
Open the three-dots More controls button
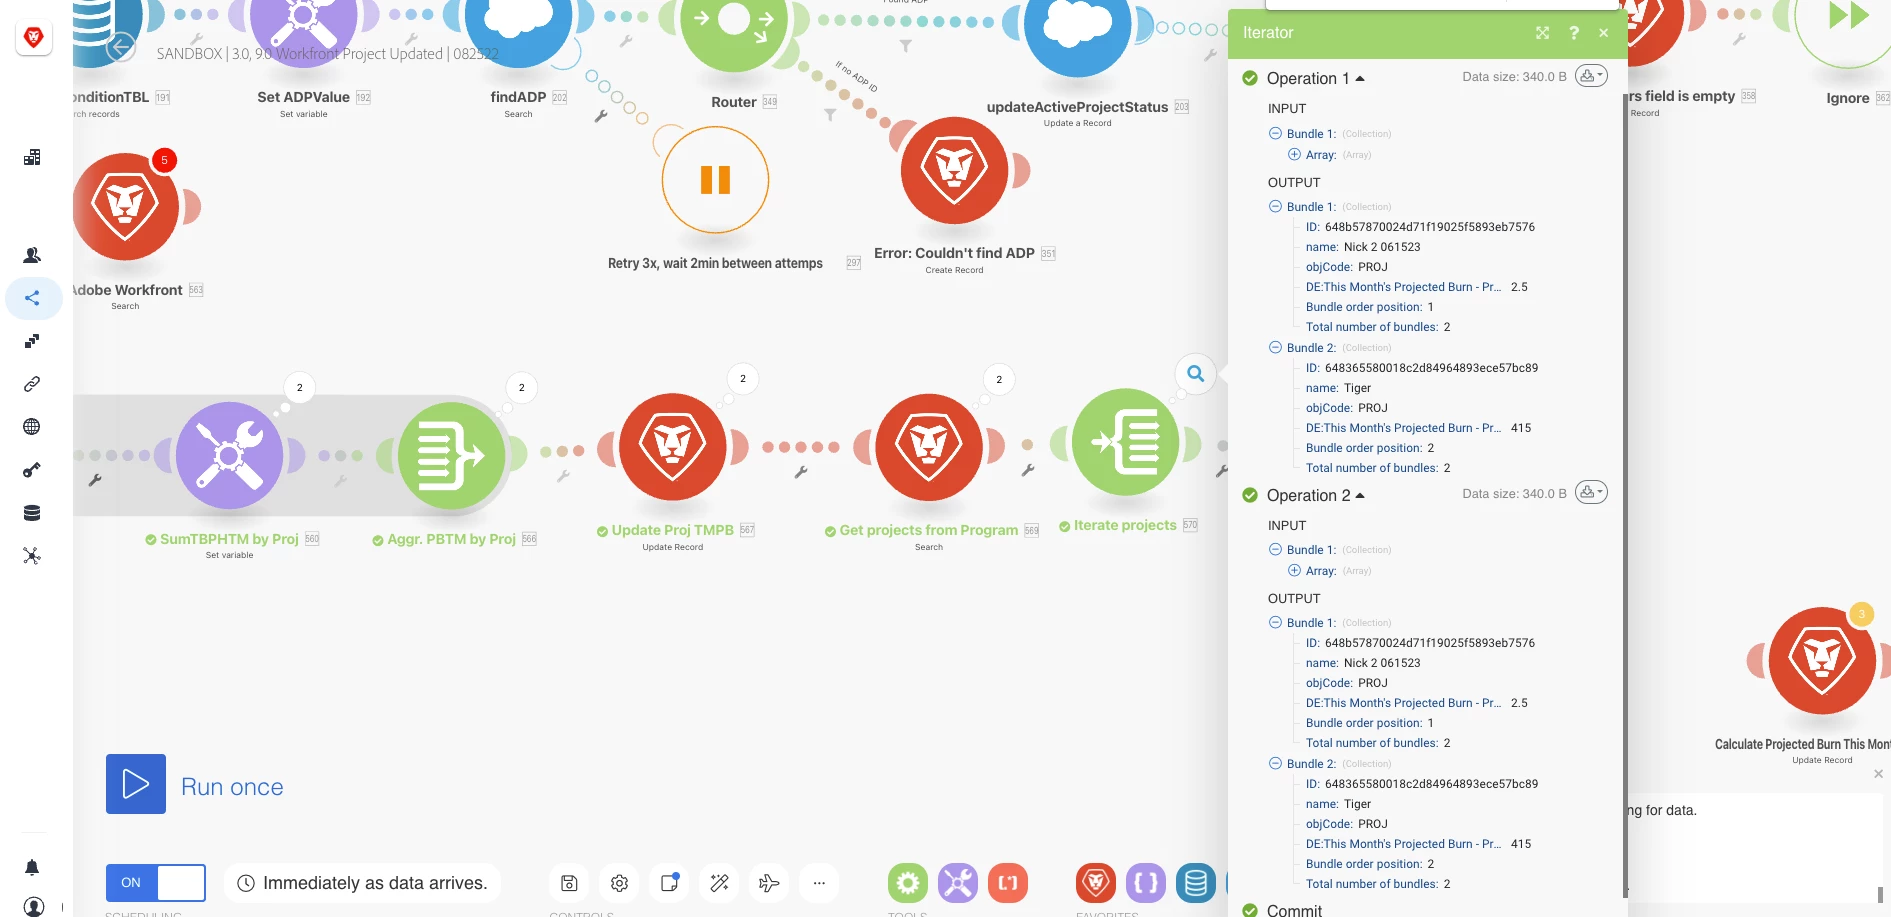coord(819,883)
